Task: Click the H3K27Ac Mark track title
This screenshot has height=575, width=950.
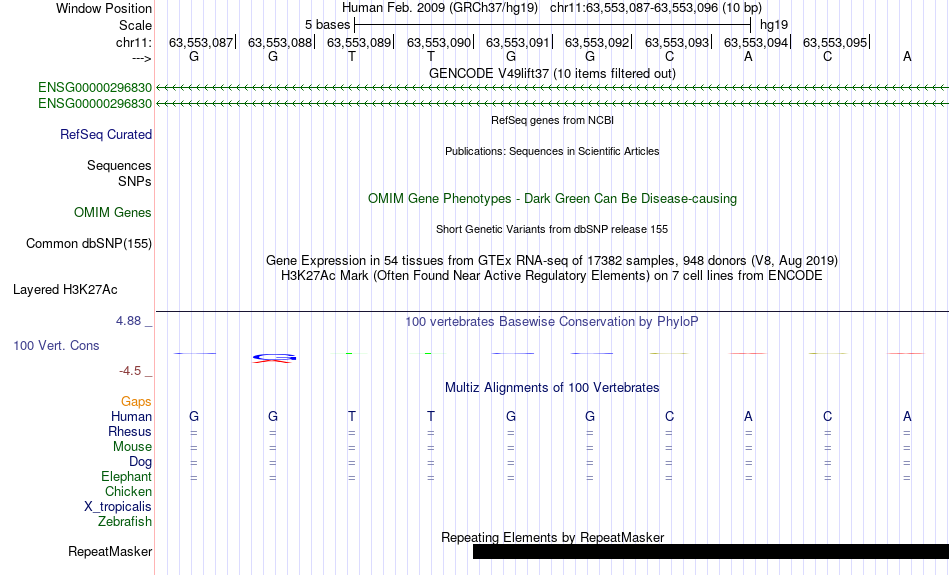Action: [x=552, y=276]
